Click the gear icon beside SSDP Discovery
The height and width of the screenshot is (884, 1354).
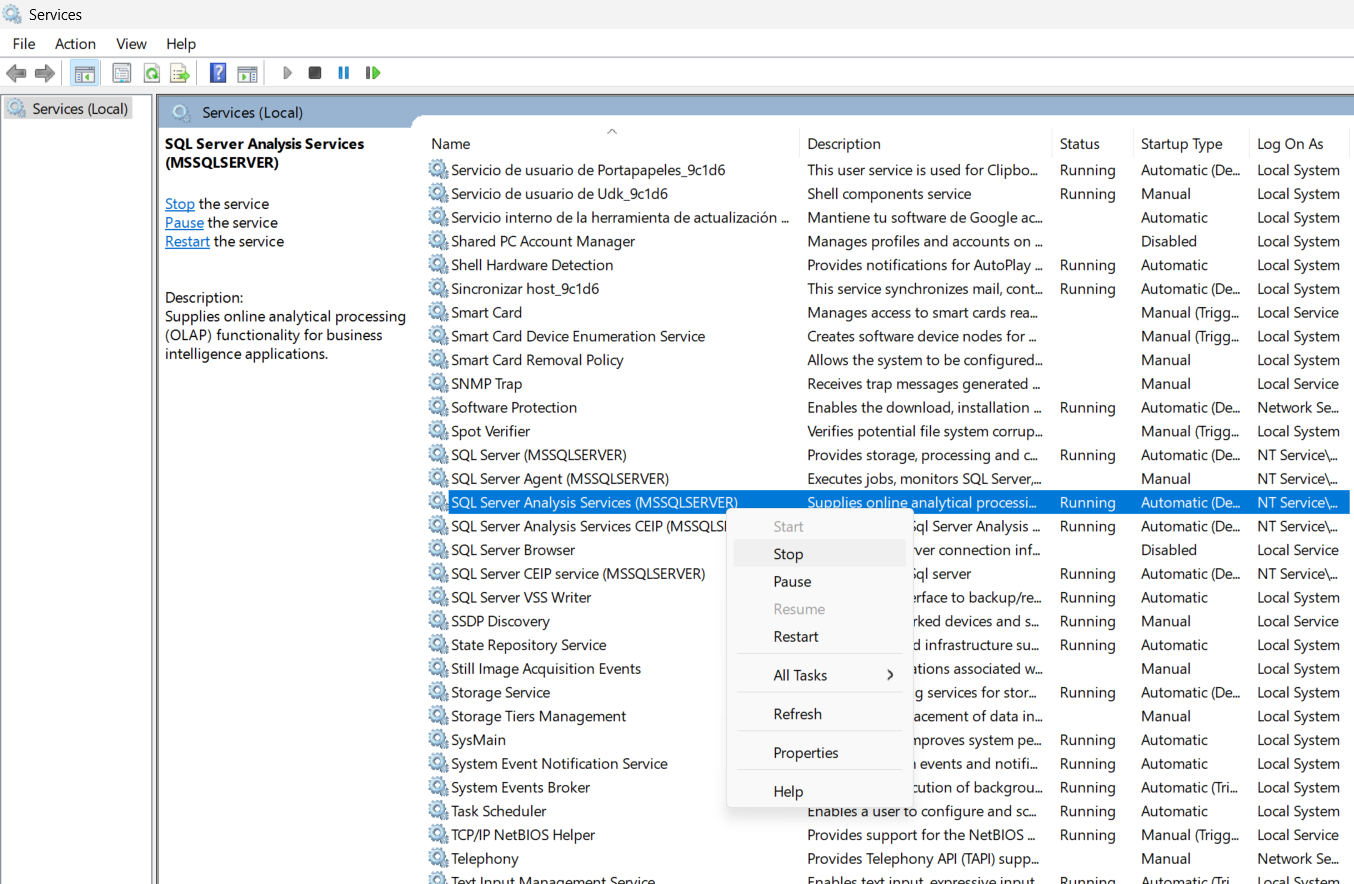(x=438, y=621)
